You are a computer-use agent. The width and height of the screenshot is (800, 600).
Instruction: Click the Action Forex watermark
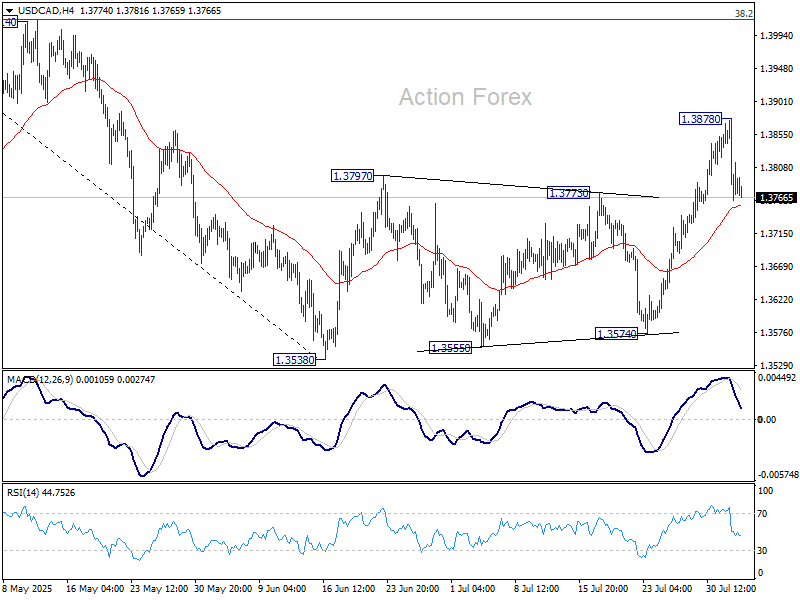point(465,97)
